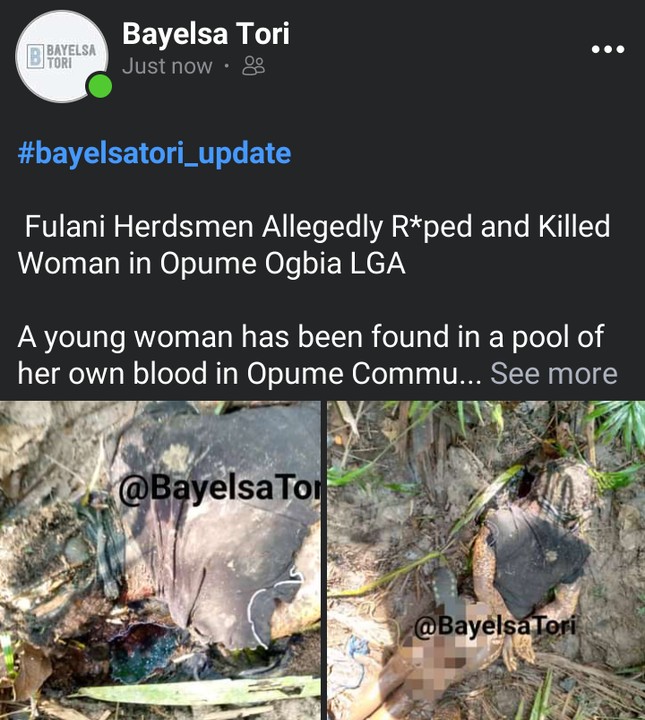The width and height of the screenshot is (645, 720).
Task: Expand the post with See more
Action: [553, 374]
